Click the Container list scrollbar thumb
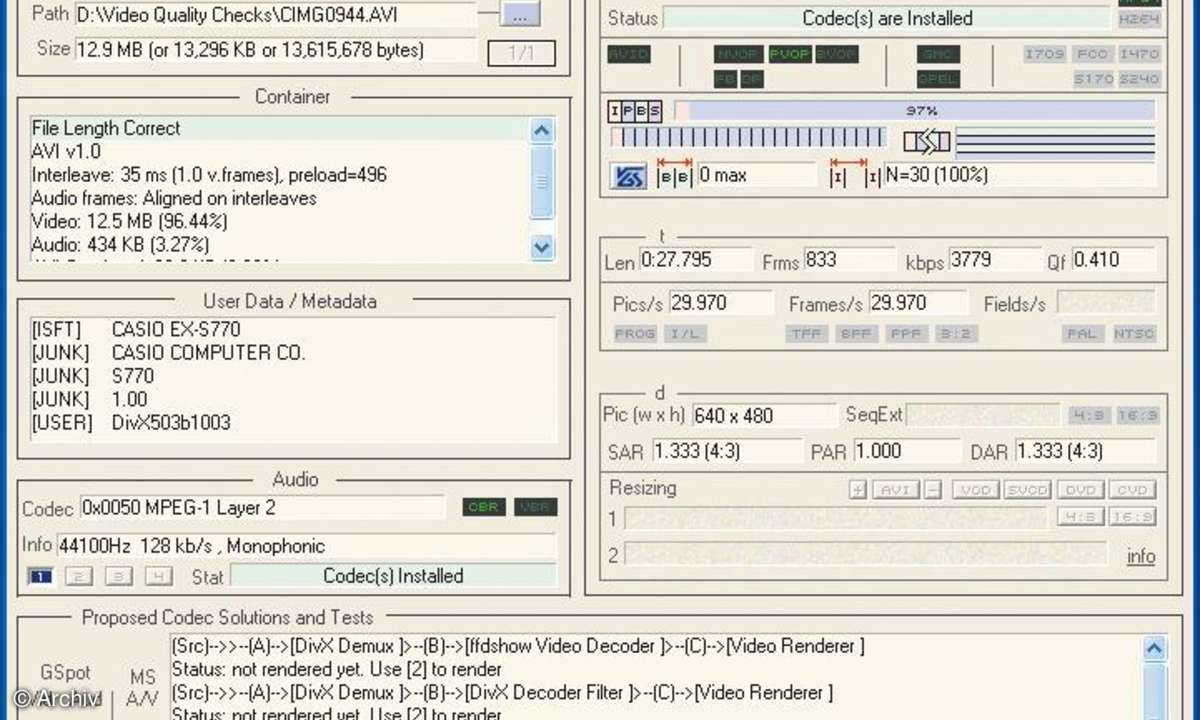The image size is (1200, 720). pyautogui.click(x=541, y=181)
